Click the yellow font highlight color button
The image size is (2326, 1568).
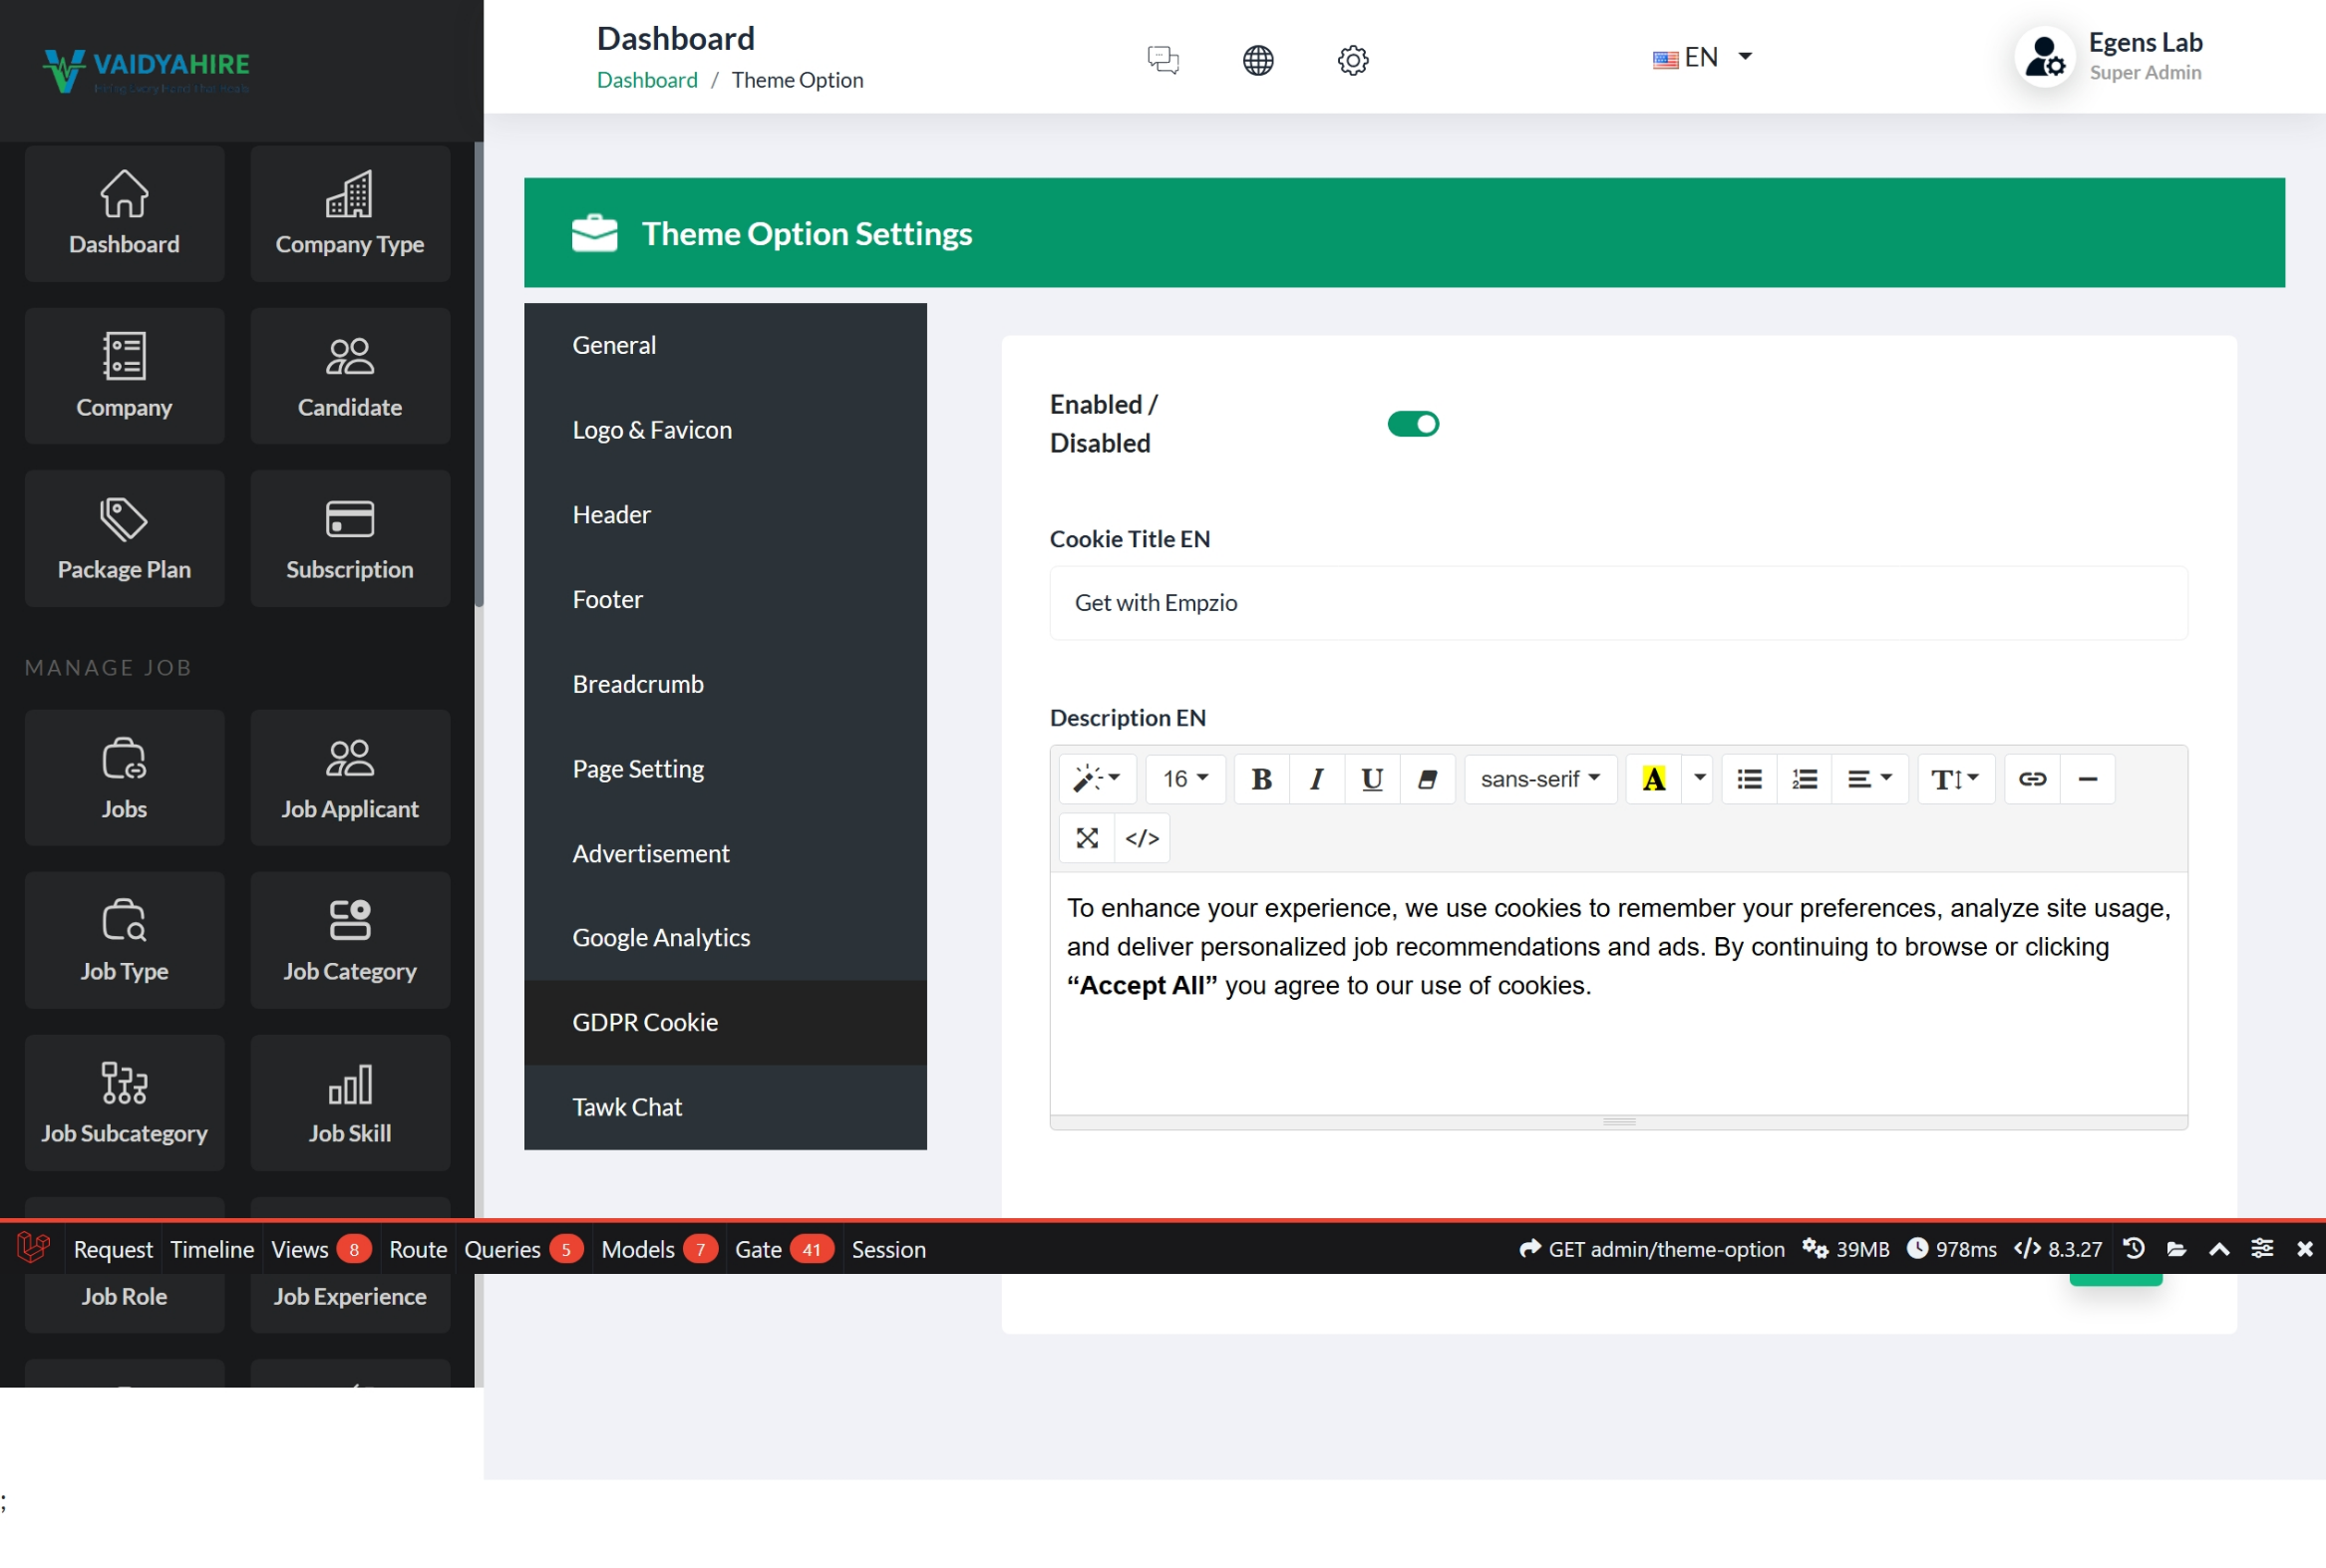pos(1653,779)
